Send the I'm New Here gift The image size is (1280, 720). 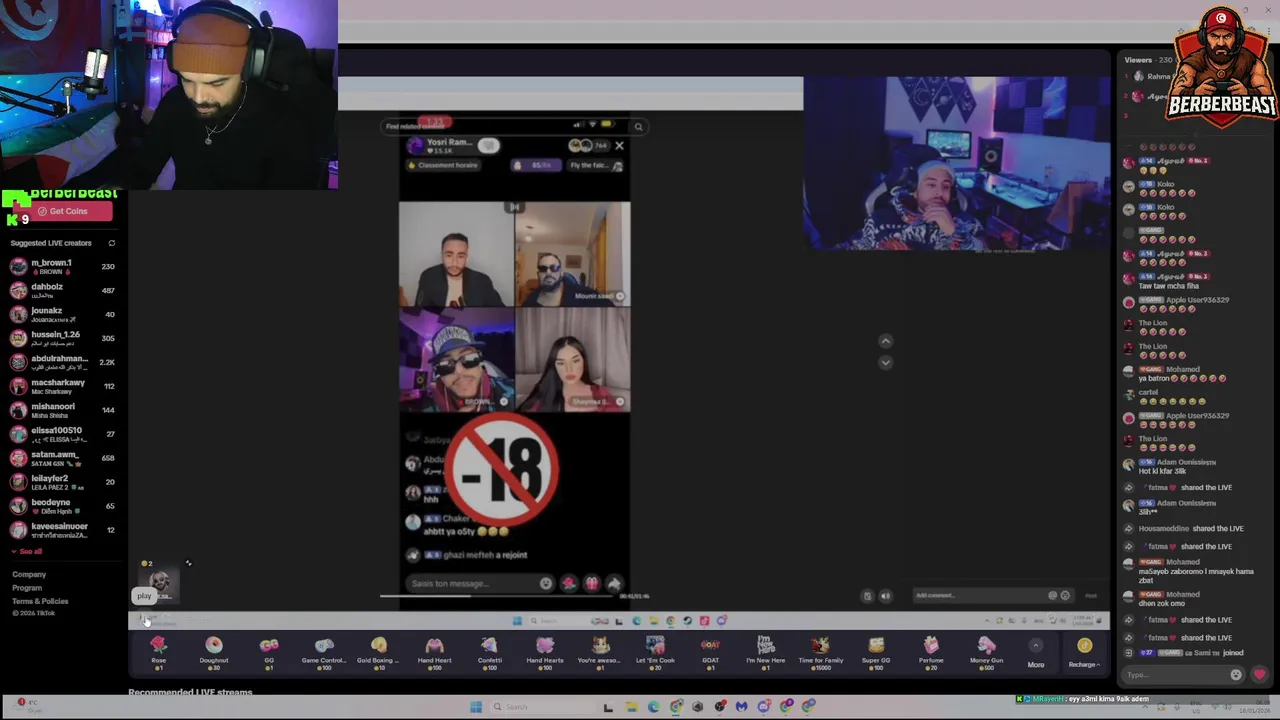point(766,652)
